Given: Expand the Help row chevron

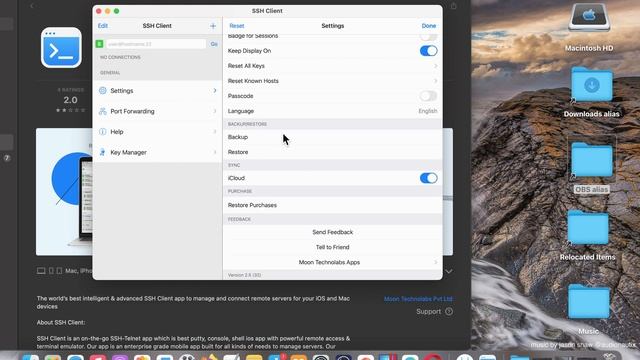Looking at the screenshot, I should [215, 131].
